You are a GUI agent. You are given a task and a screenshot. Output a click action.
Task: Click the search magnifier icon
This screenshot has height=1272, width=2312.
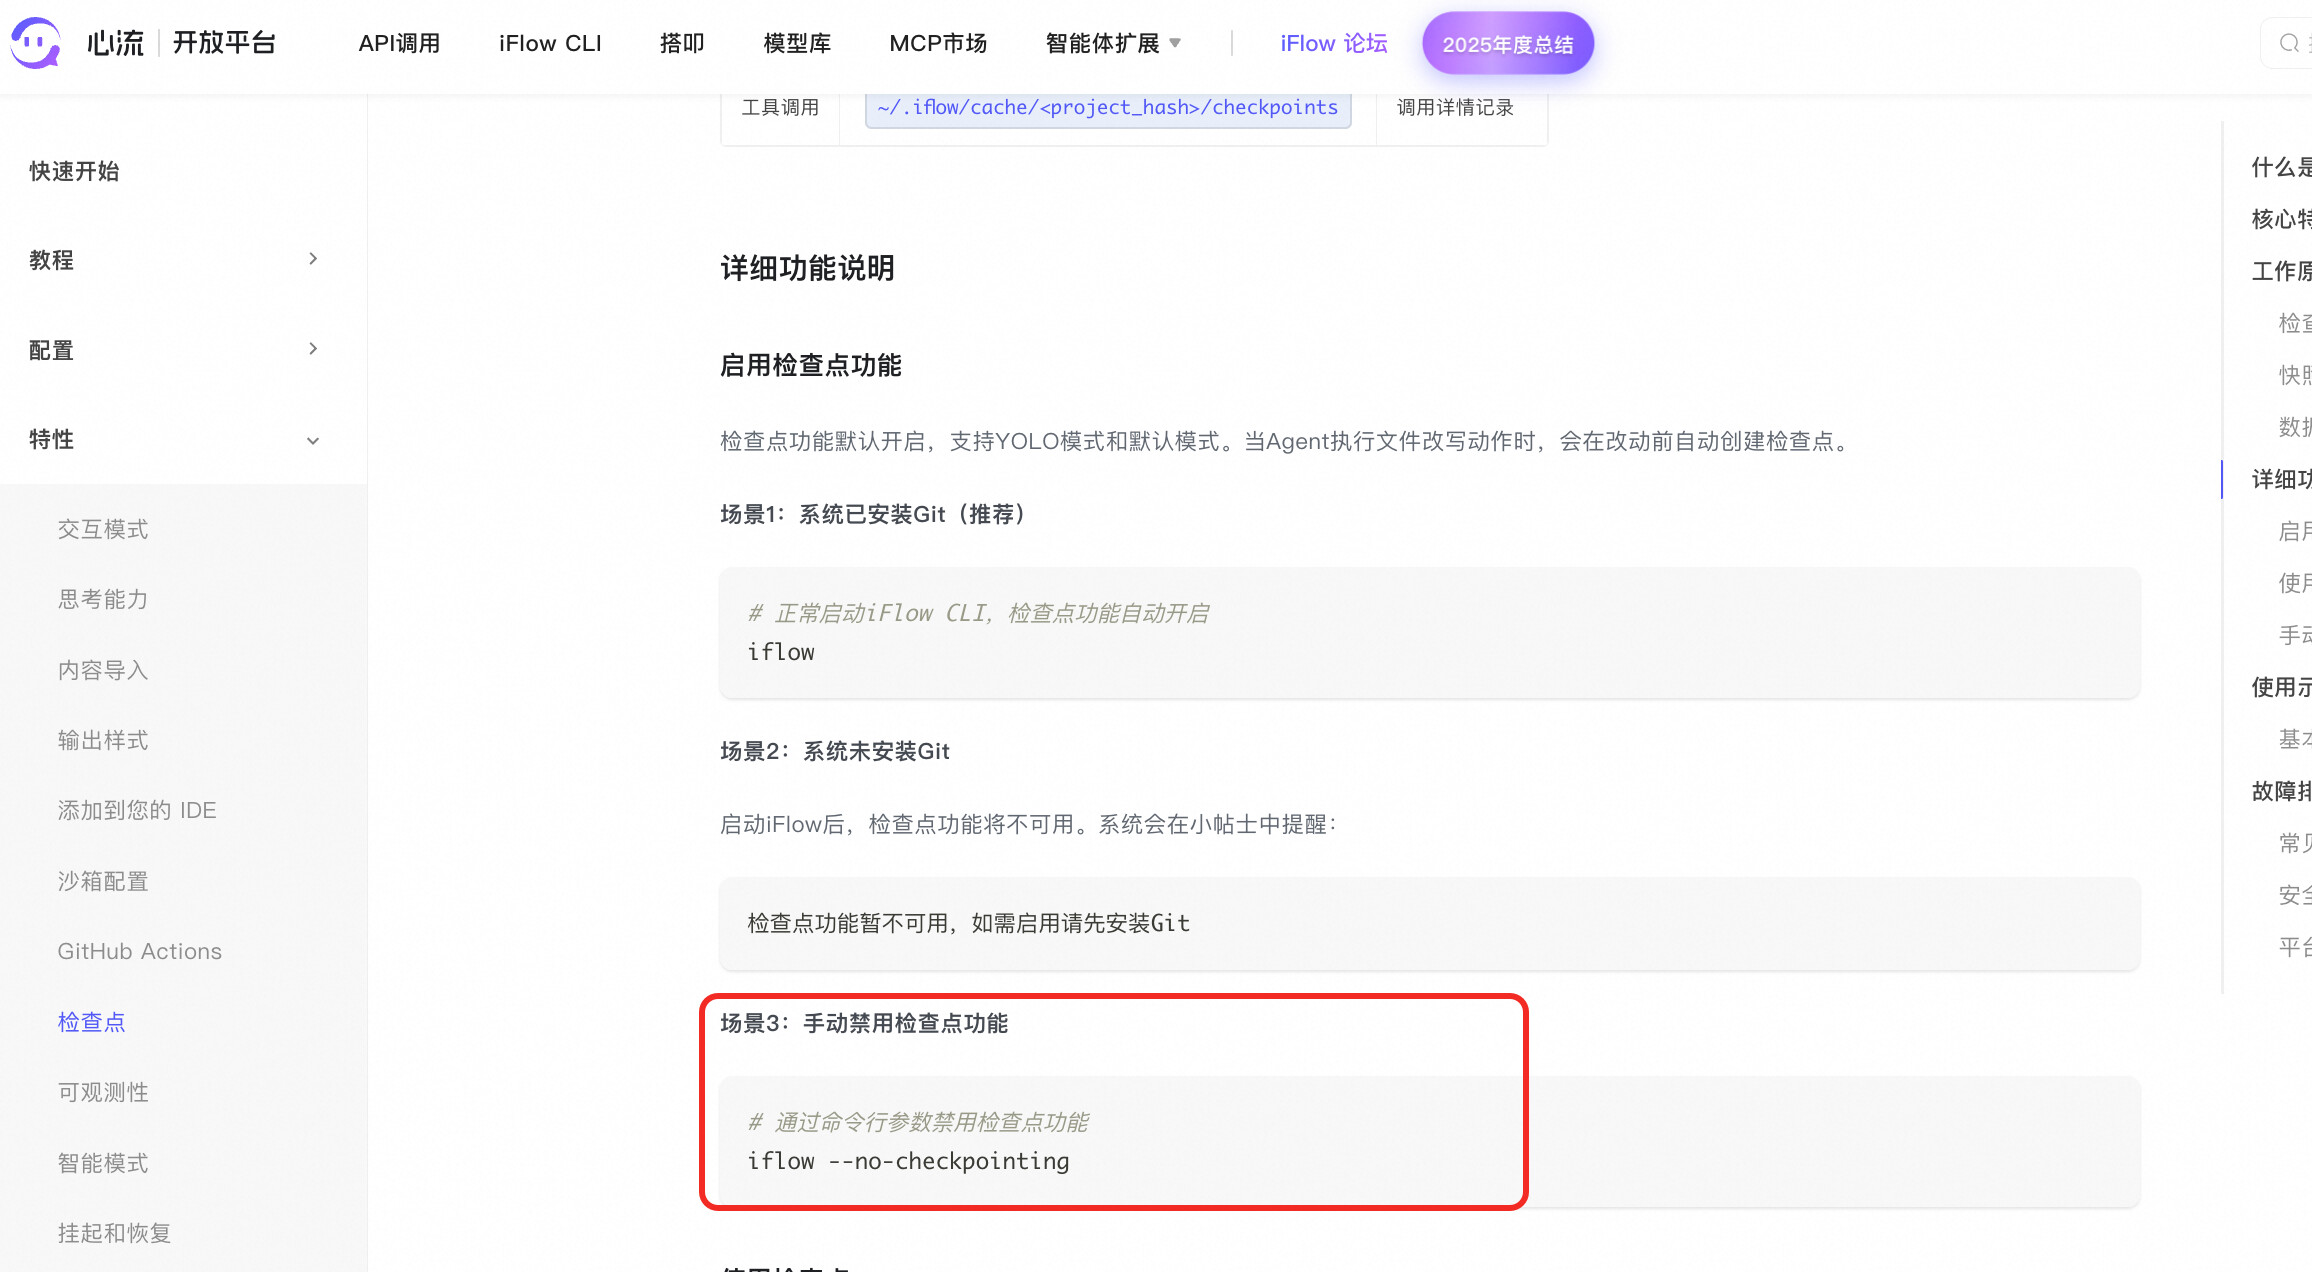[2288, 43]
